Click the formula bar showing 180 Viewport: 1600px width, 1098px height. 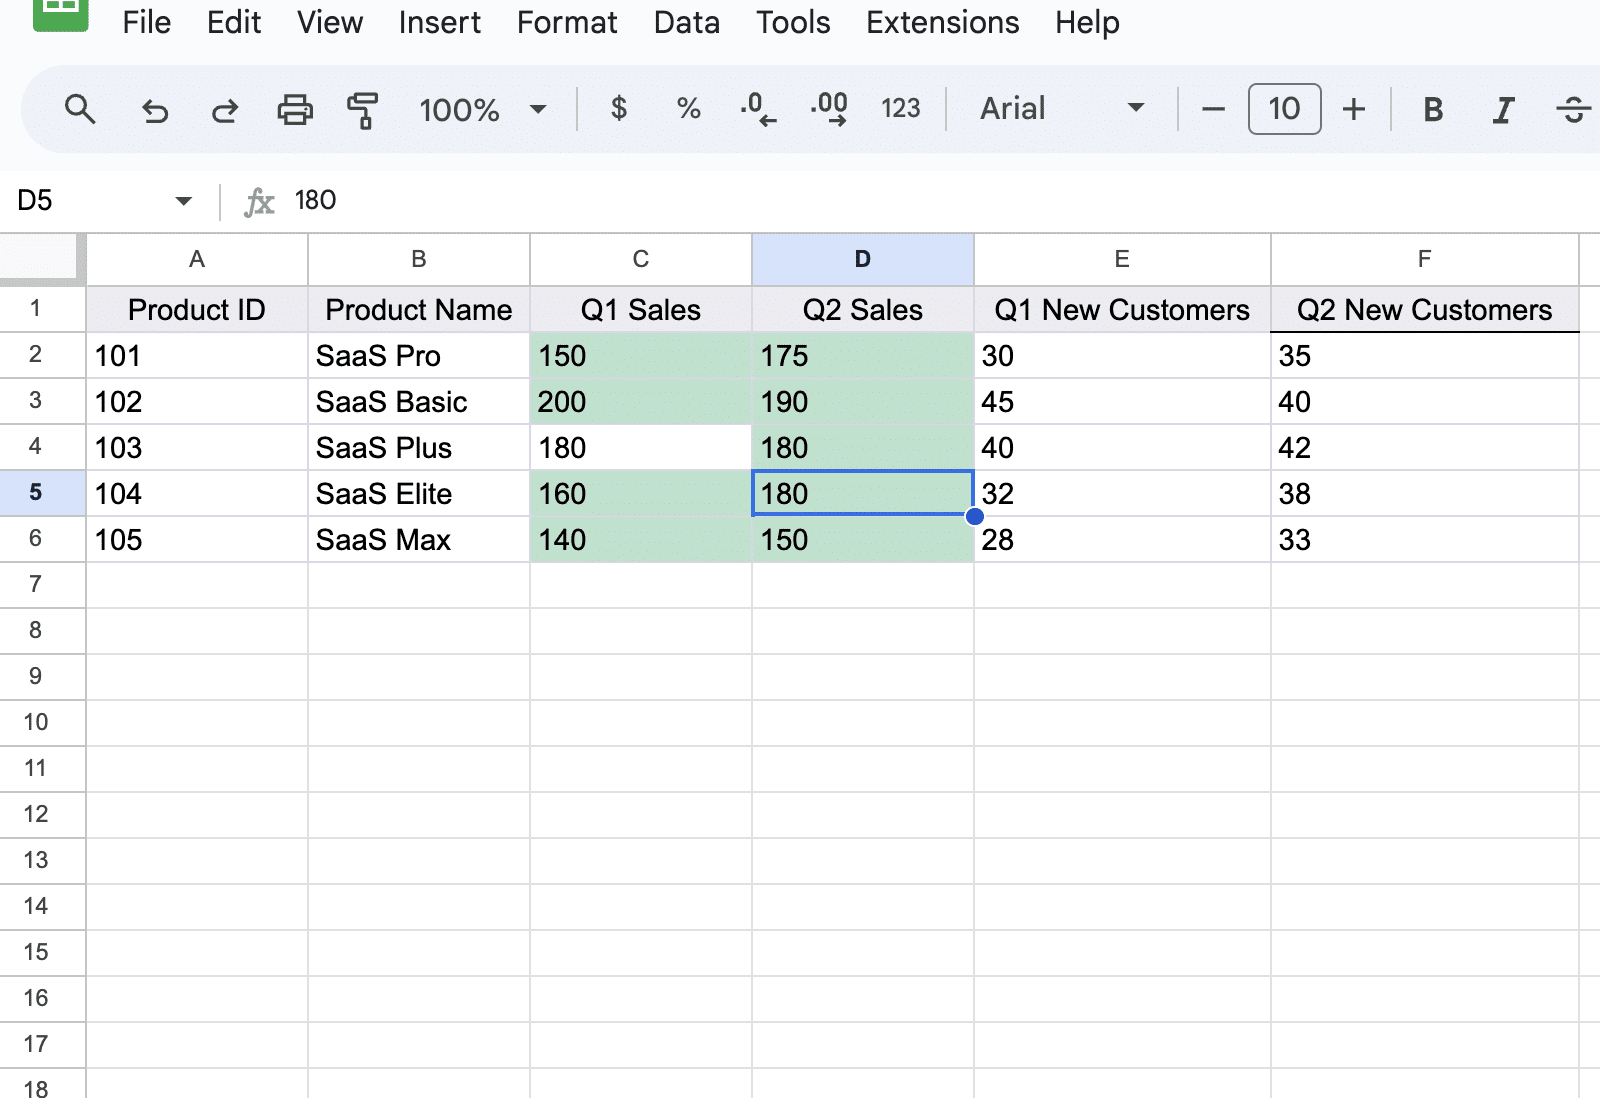tap(940, 201)
